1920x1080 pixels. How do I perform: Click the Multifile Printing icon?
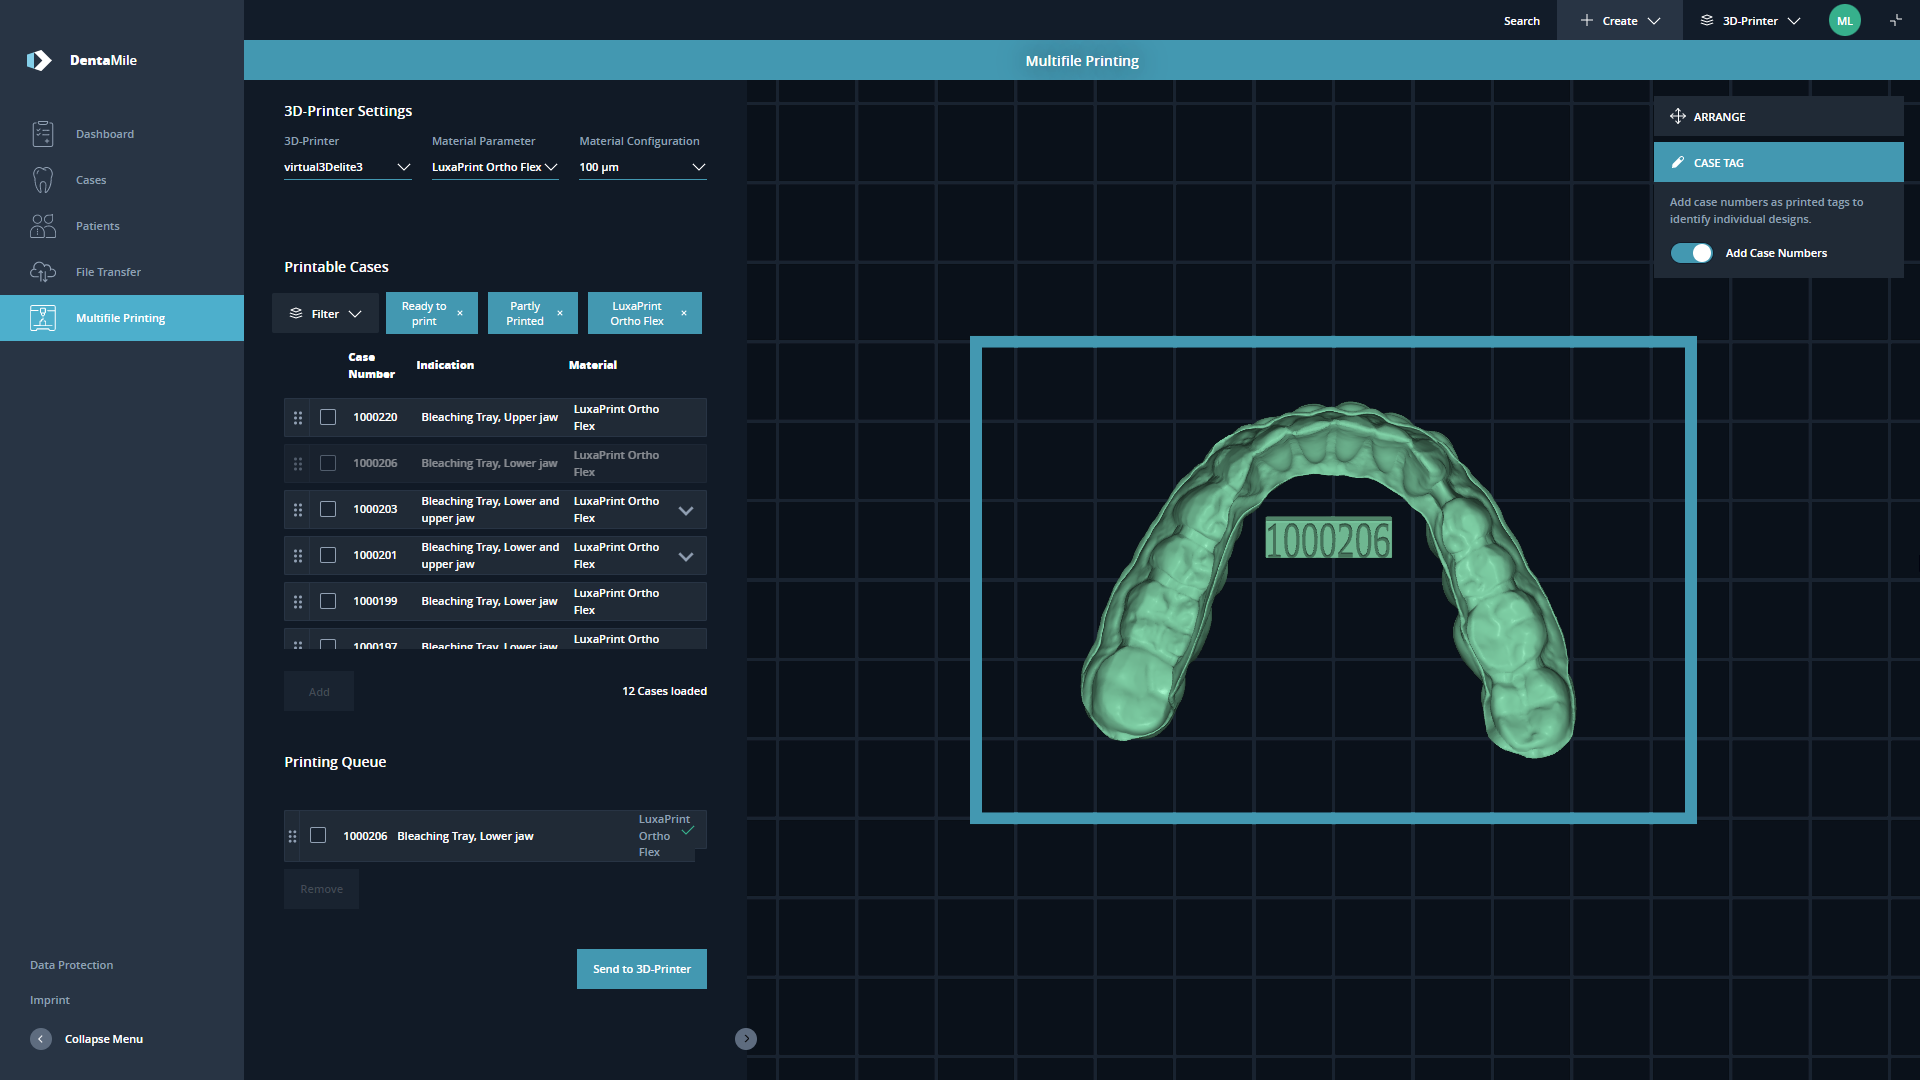pyautogui.click(x=42, y=318)
